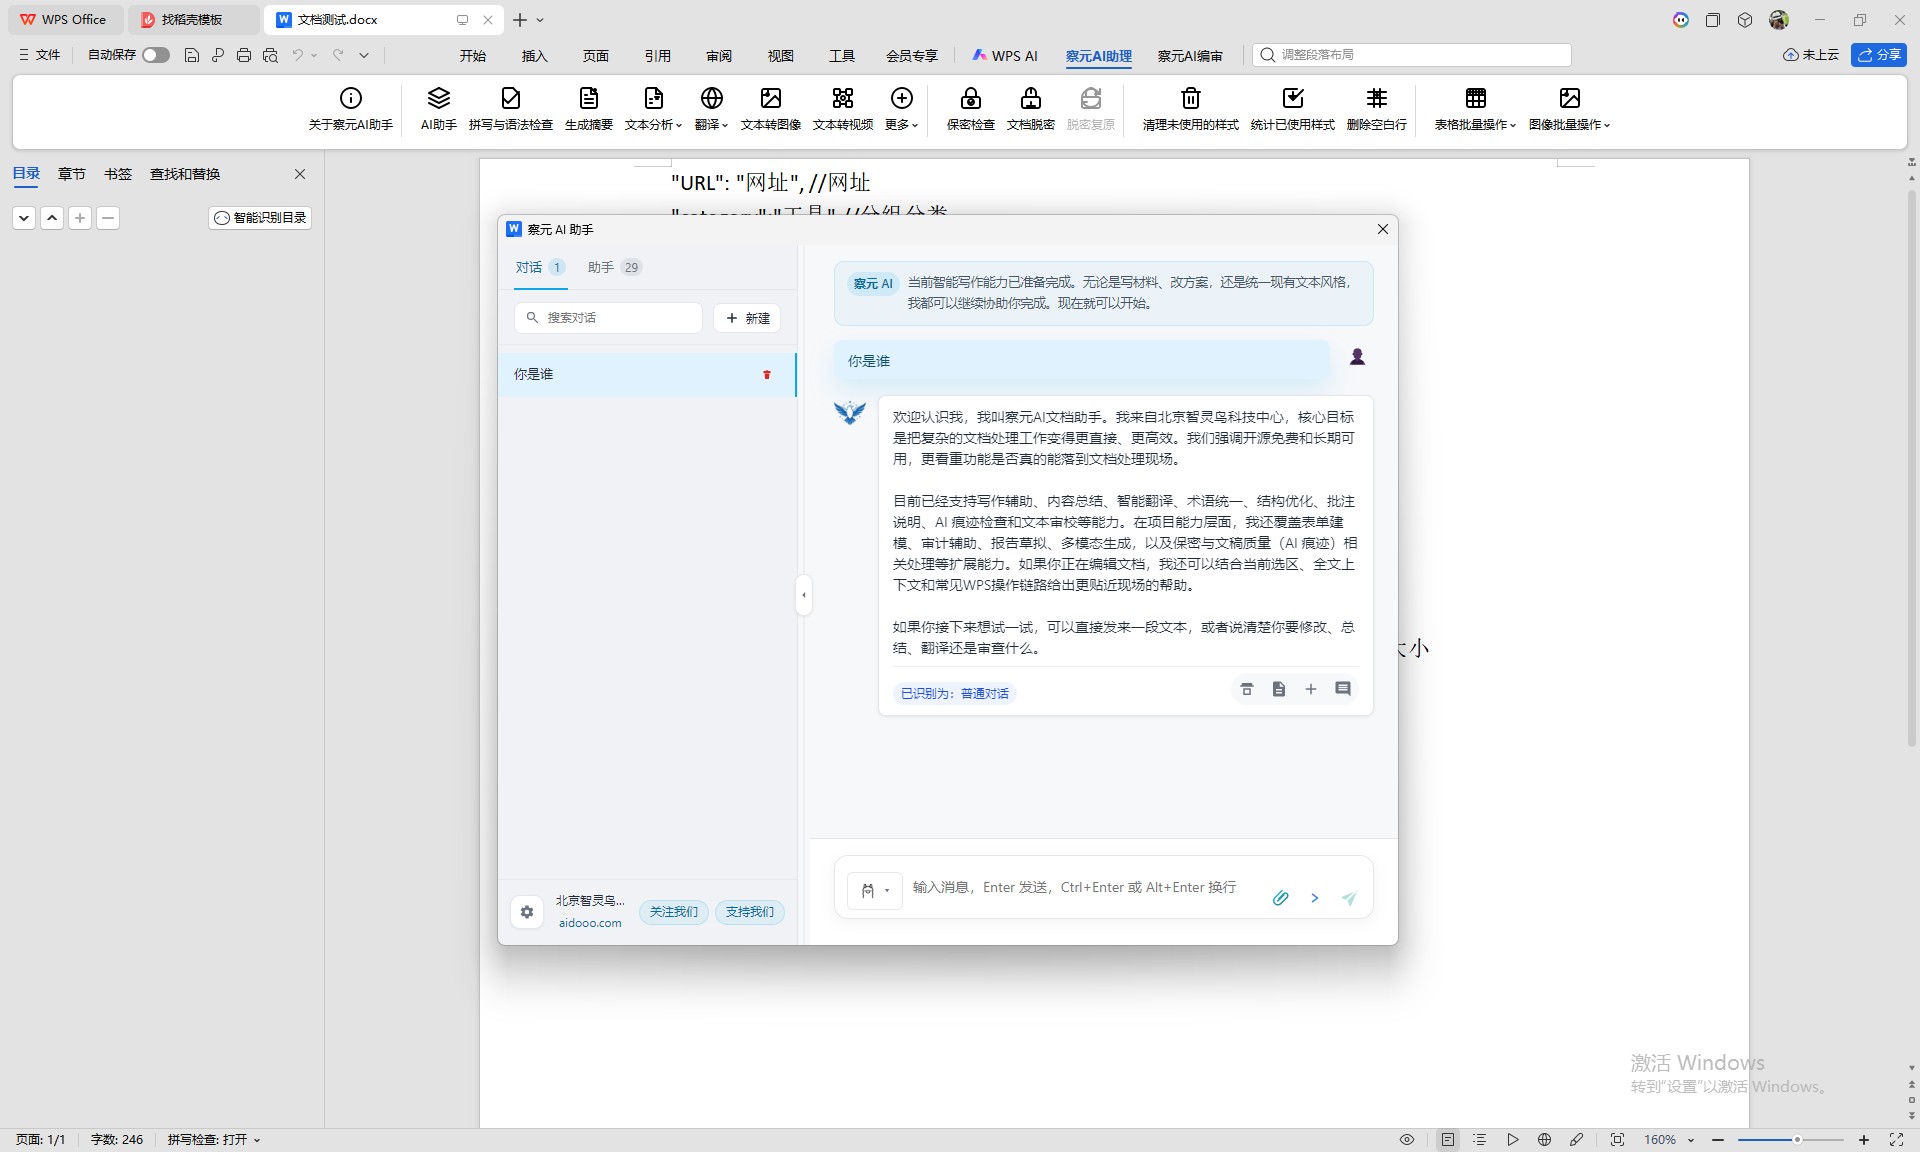This screenshot has width=1920, height=1152.
Task: Click 拼写与语法检查 toolbar icon
Action: [x=510, y=98]
